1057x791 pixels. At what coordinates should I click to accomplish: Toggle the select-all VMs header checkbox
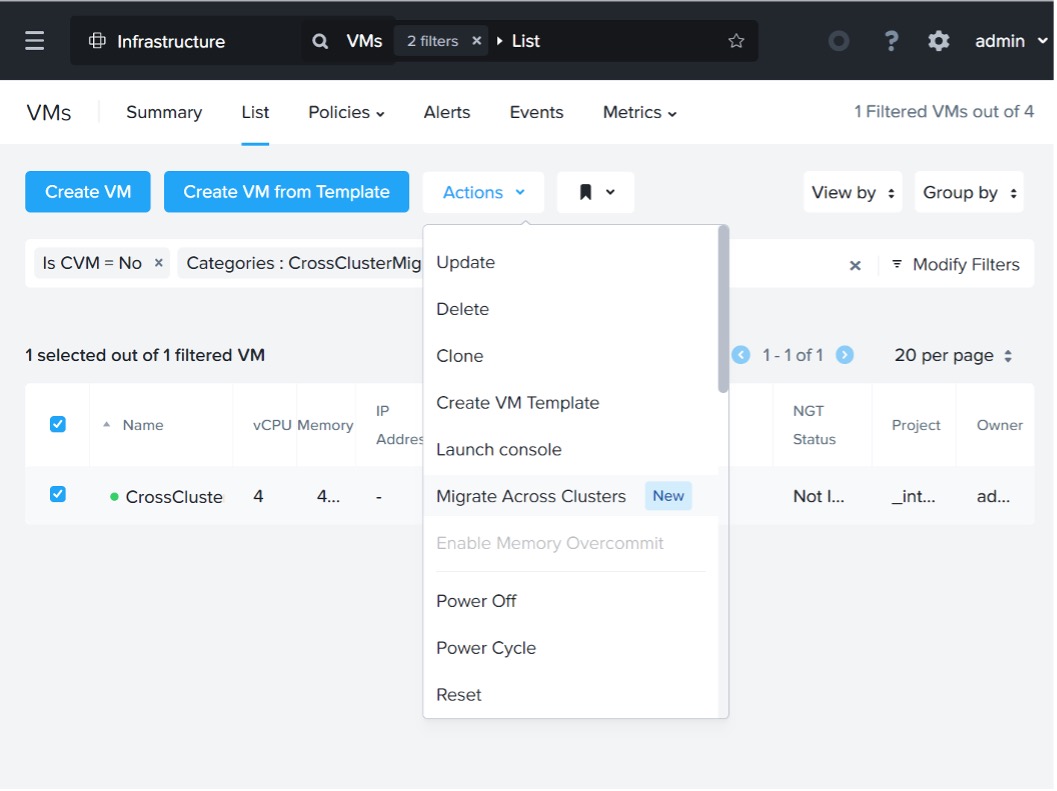(x=58, y=424)
